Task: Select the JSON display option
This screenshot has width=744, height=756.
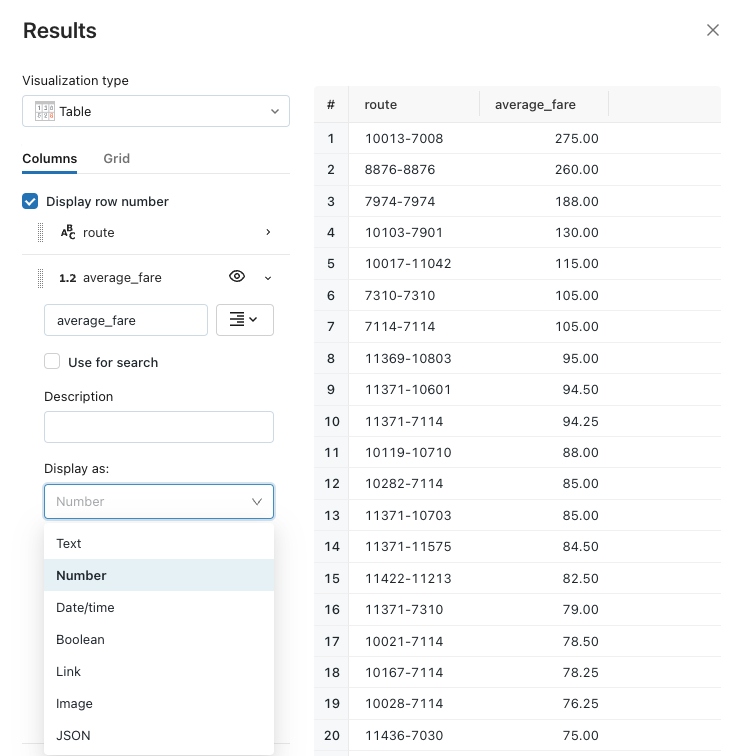Action: (x=73, y=735)
